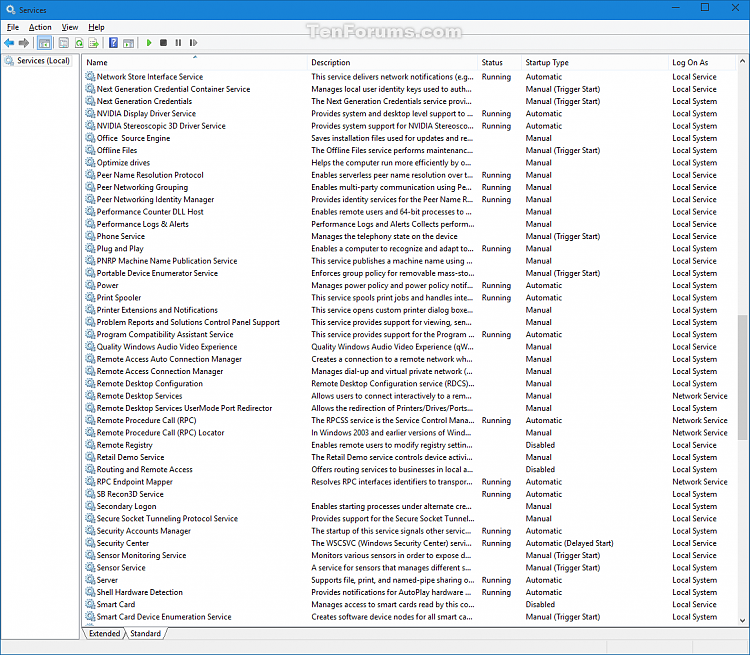This screenshot has height=655, width=750.
Task: Click the gear icon beside Phone Service
Action: click(90, 236)
